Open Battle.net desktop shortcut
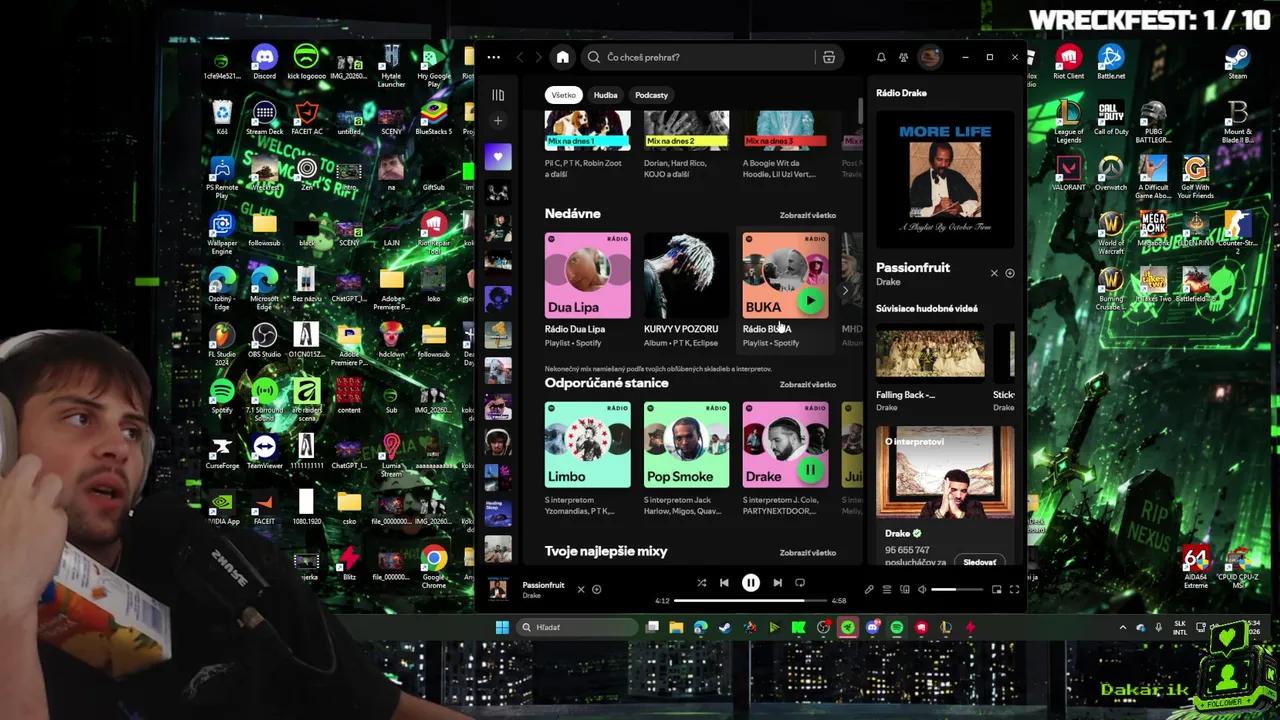The height and width of the screenshot is (720, 1280). tap(1111, 61)
